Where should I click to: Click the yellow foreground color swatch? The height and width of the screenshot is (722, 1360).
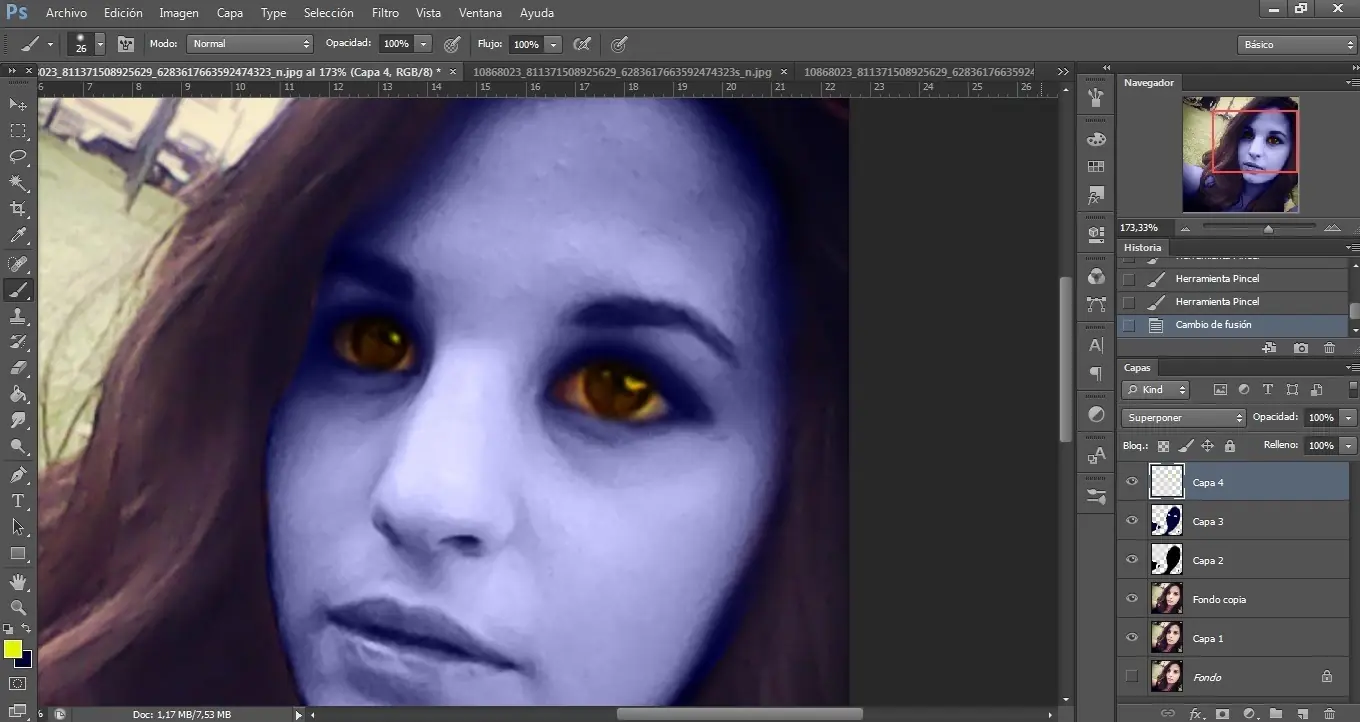12,649
